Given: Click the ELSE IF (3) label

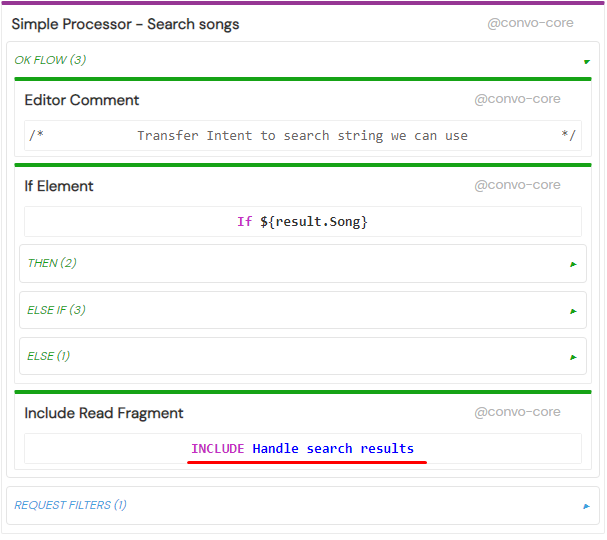Looking at the screenshot, I should point(57,310).
